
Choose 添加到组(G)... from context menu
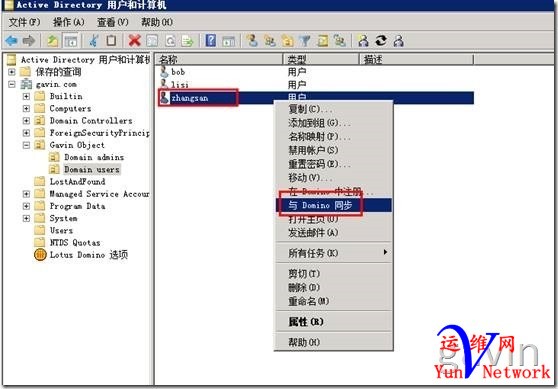[x=334, y=123]
